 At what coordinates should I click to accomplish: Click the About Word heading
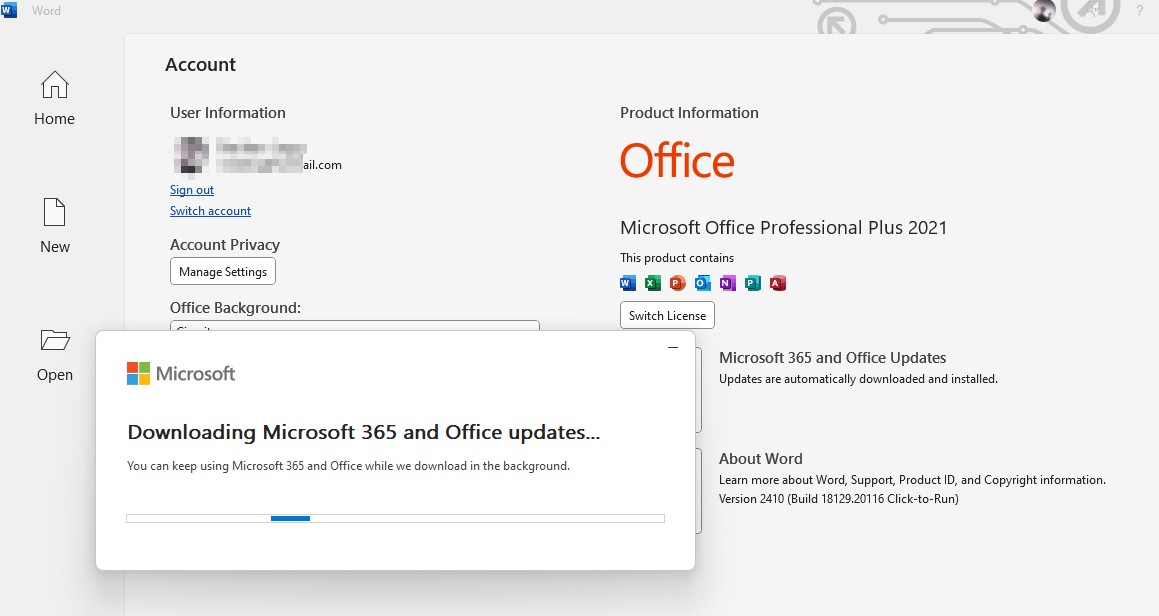761,458
